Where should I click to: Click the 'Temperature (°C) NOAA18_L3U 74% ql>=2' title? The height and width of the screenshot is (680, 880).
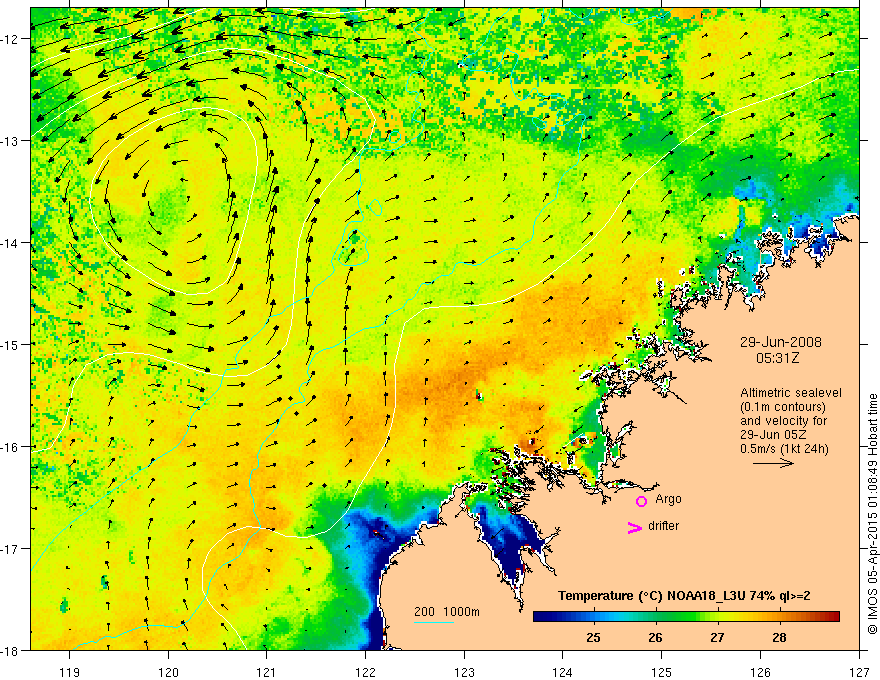[684, 596]
